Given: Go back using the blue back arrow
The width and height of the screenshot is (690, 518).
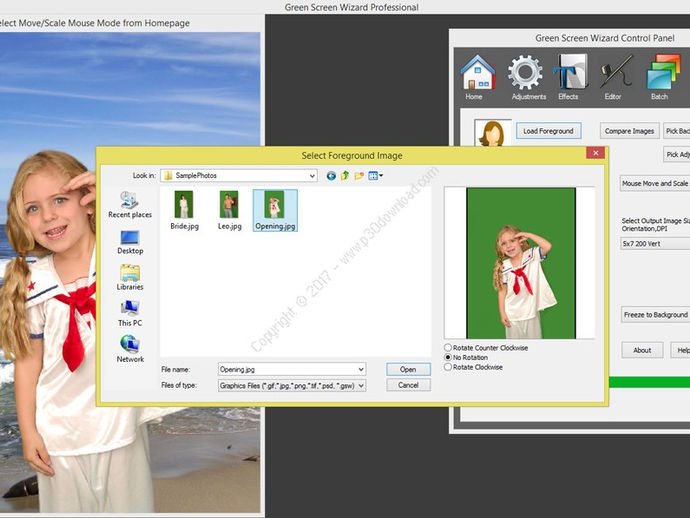Looking at the screenshot, I should [x=331, y=176].
